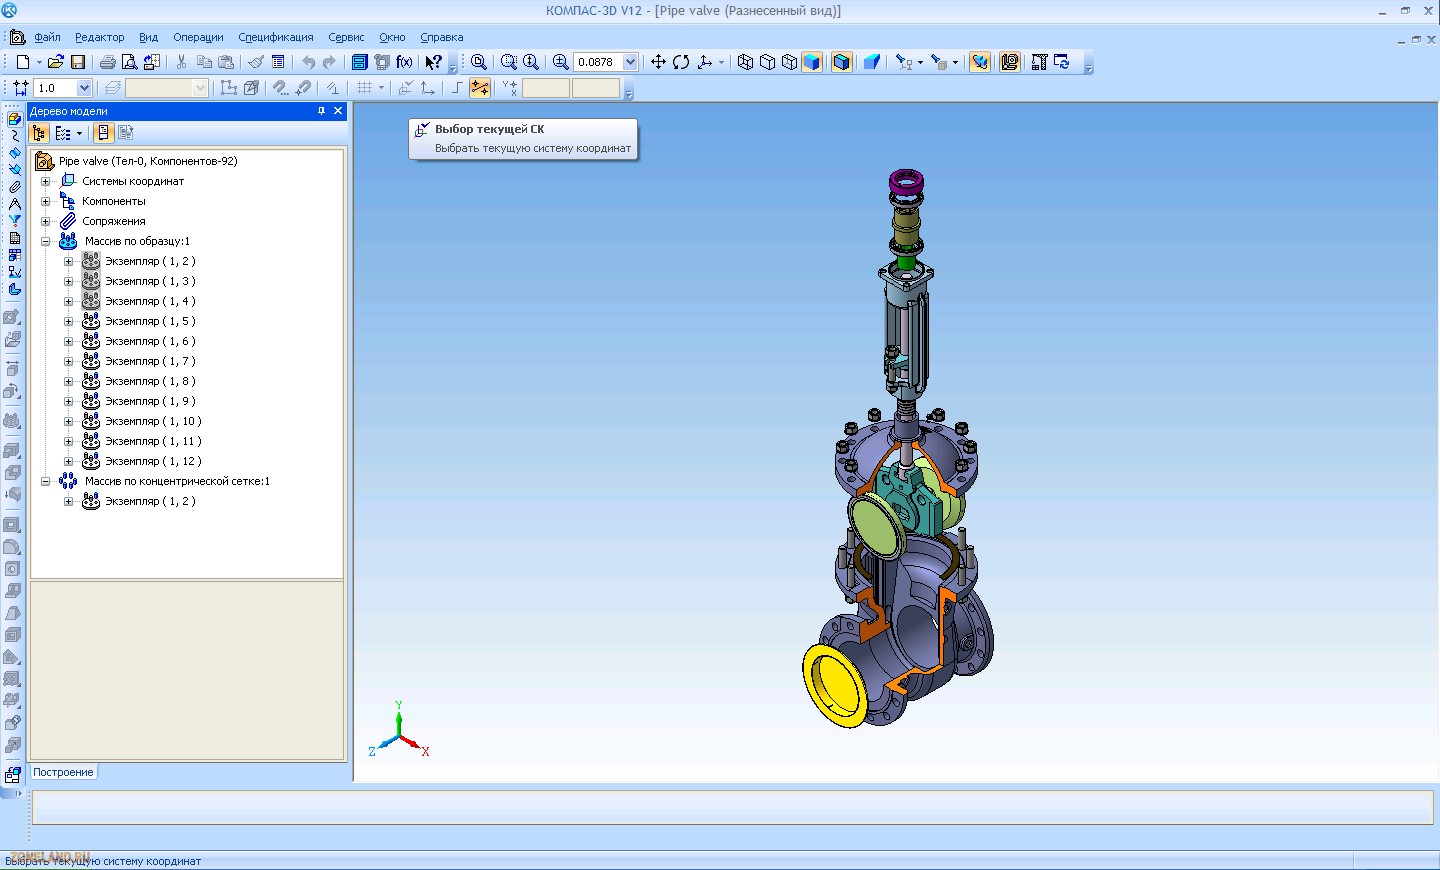The width and height of the screenshot is (1440, 870).
Task: Activate the What's This help cursor icon
Action: coord(433,62)
